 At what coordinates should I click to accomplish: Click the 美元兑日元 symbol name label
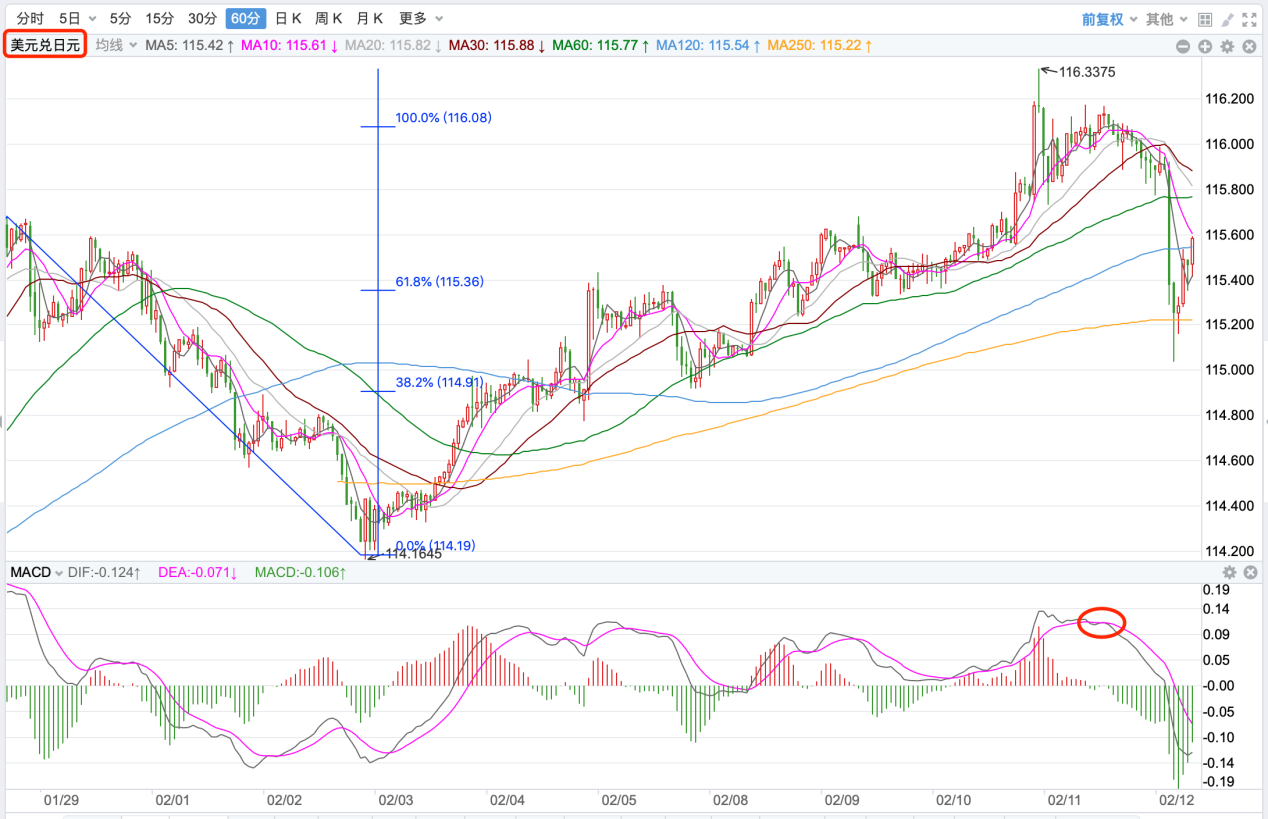click(x=45, y=45)
